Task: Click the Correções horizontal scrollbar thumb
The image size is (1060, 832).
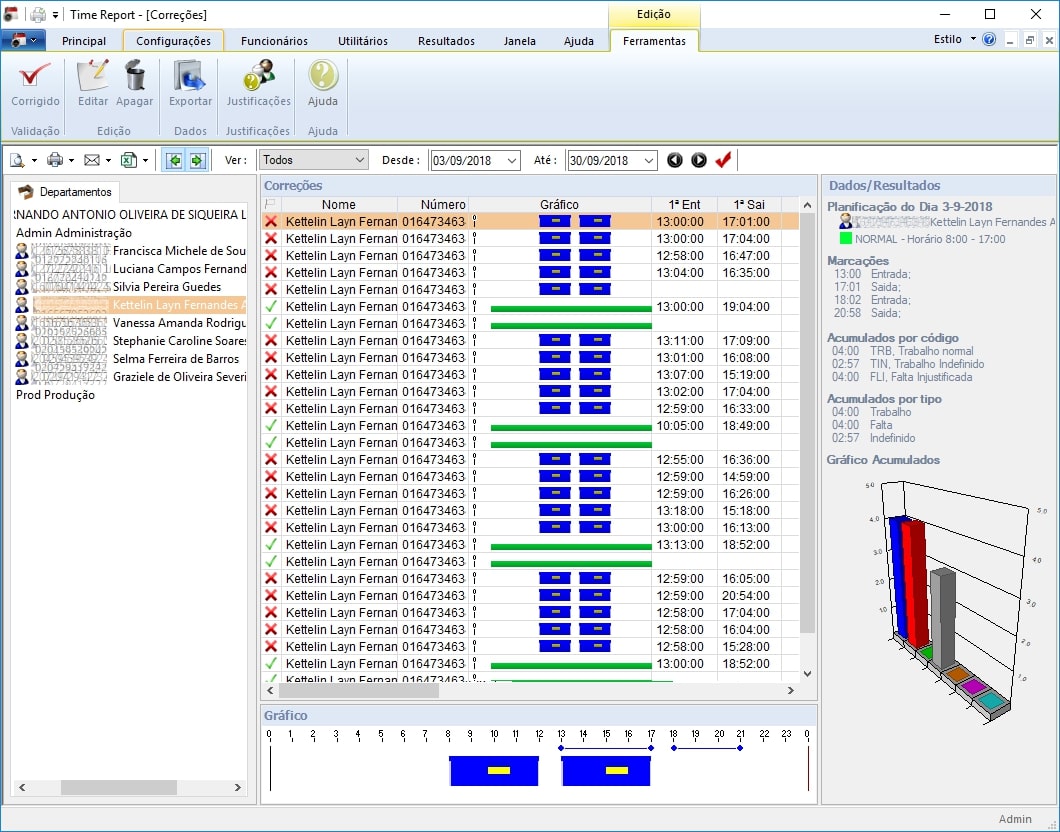Action: 358,690
